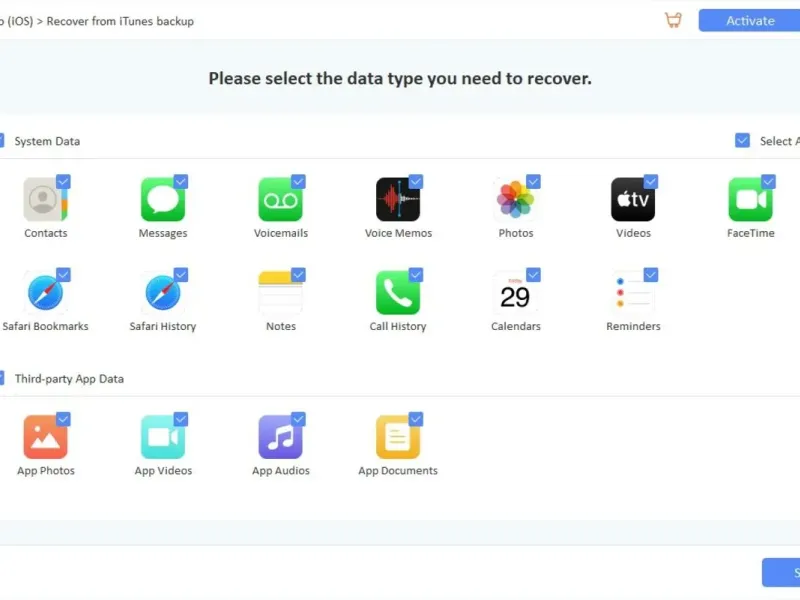Select the App Audios music icon
The image size is (800, 600).
(281, 437)
